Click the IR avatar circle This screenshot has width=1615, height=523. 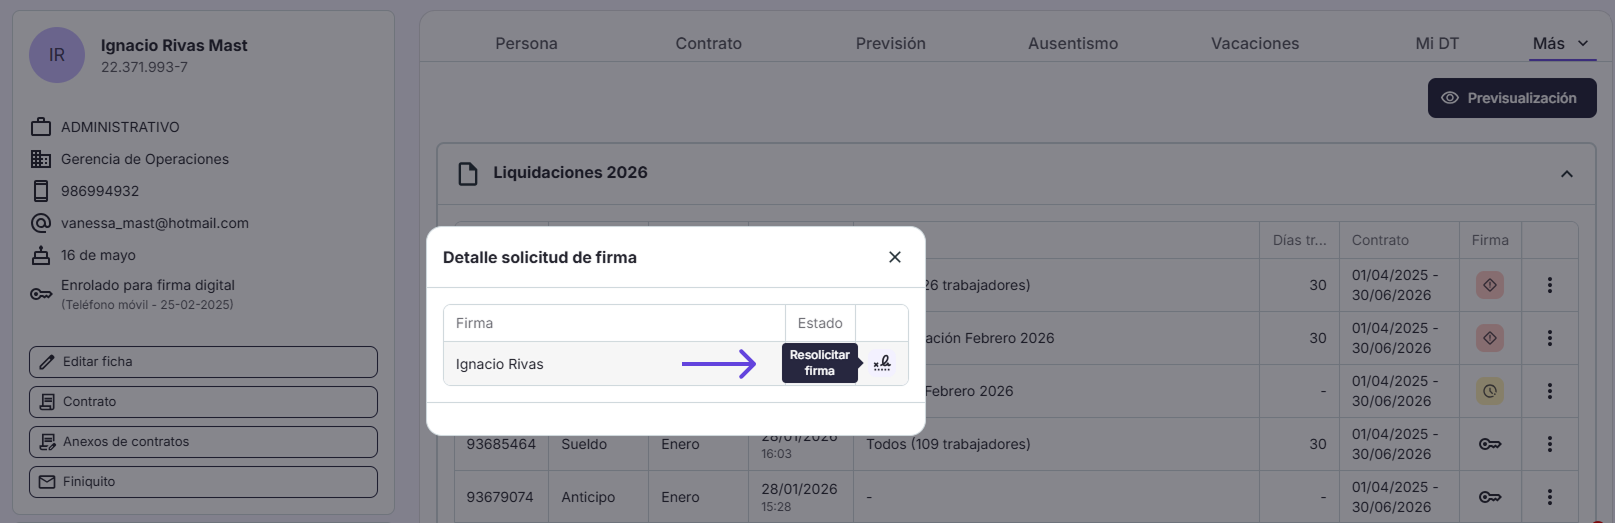[x=57, y=55]
